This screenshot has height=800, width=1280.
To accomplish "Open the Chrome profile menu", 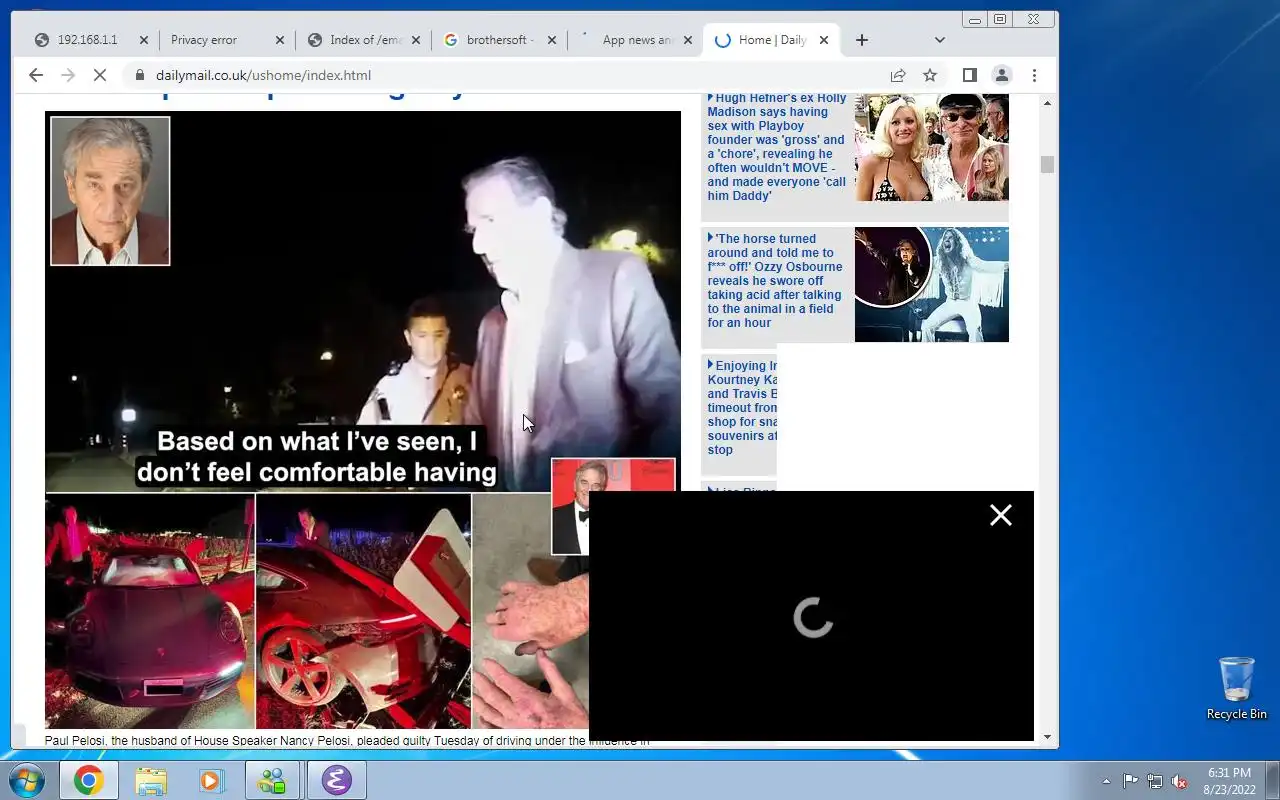I will tap(1001, 75).
